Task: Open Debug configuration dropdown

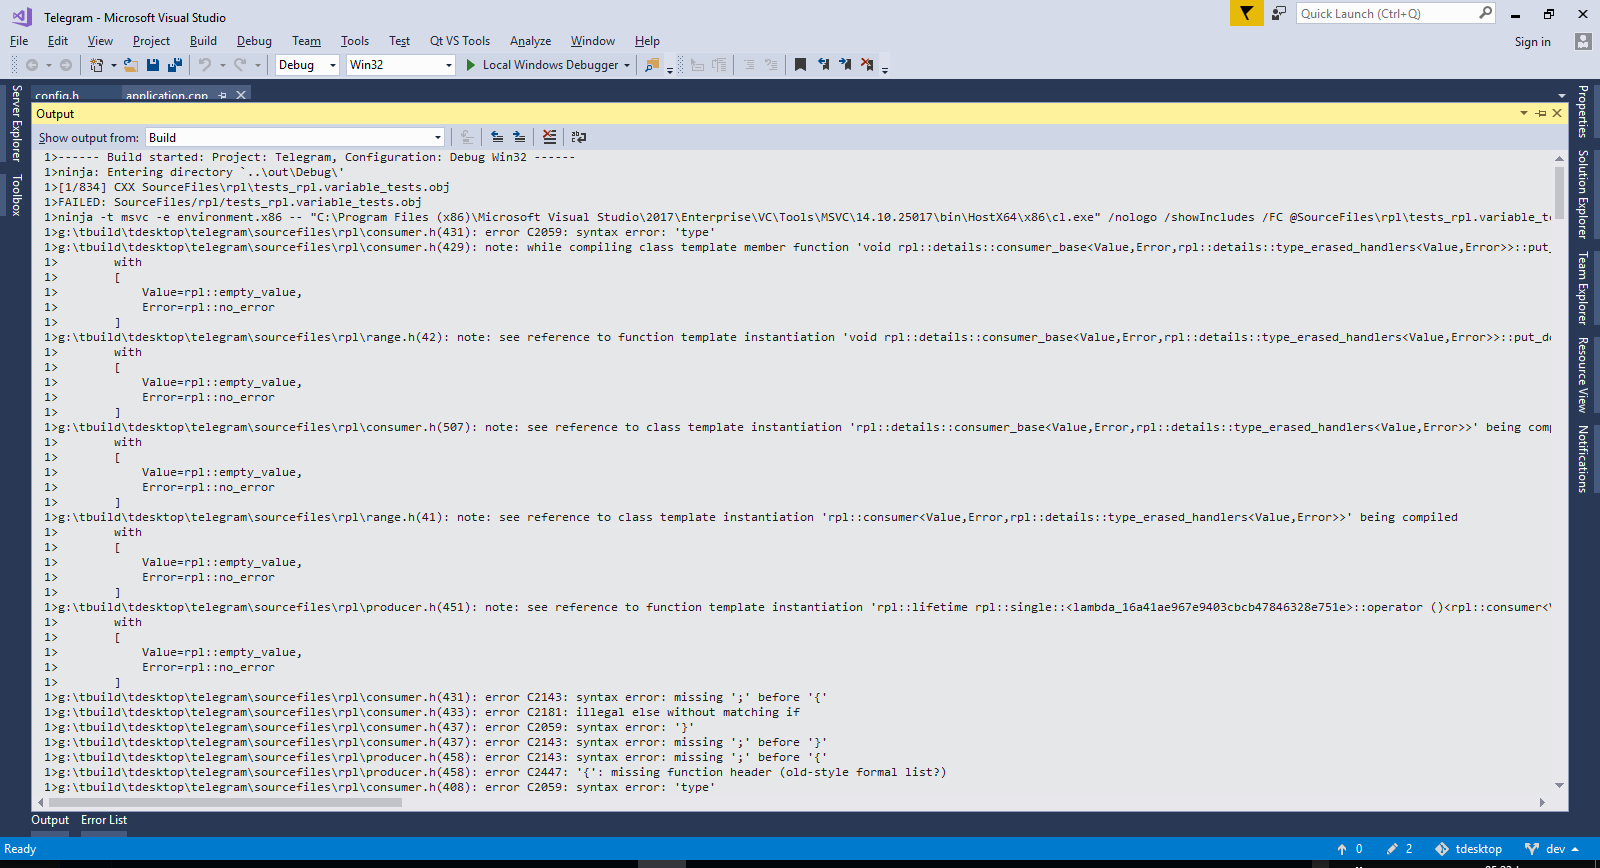Action: pos(308,65)
